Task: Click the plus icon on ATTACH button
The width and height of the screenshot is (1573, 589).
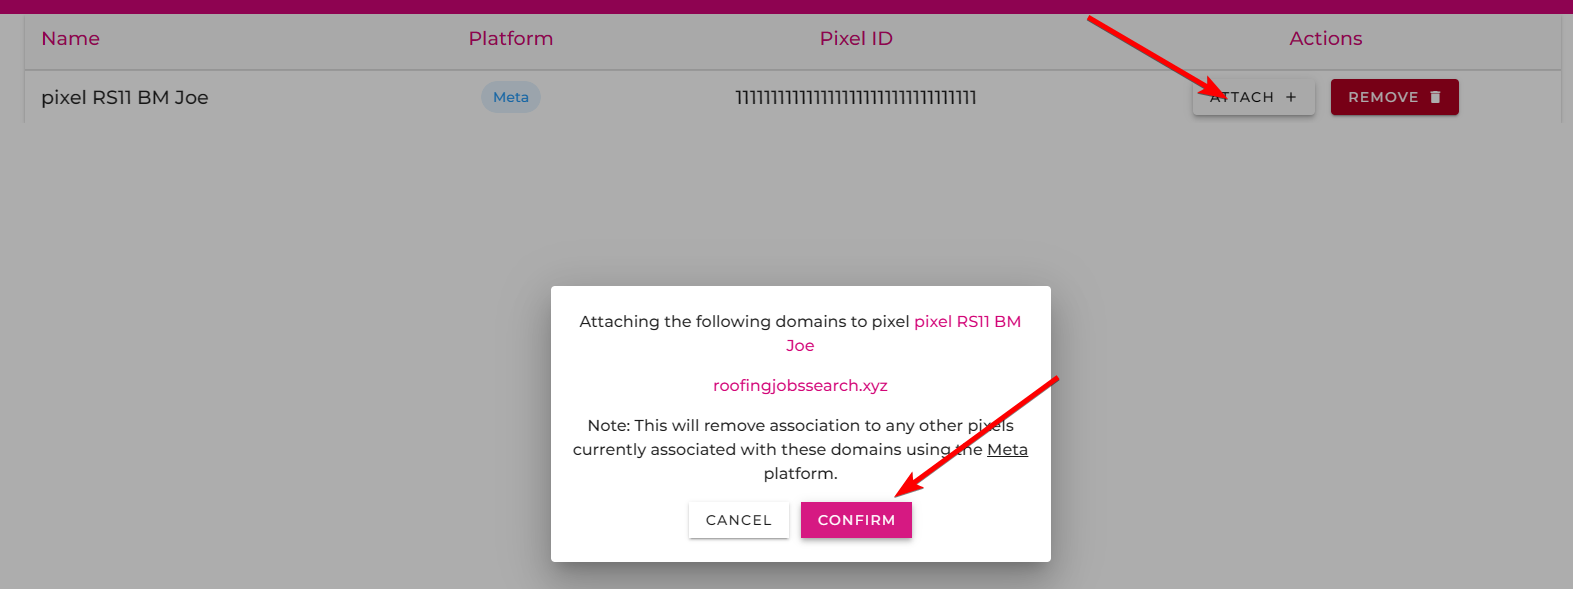Action: point(1291,97)
